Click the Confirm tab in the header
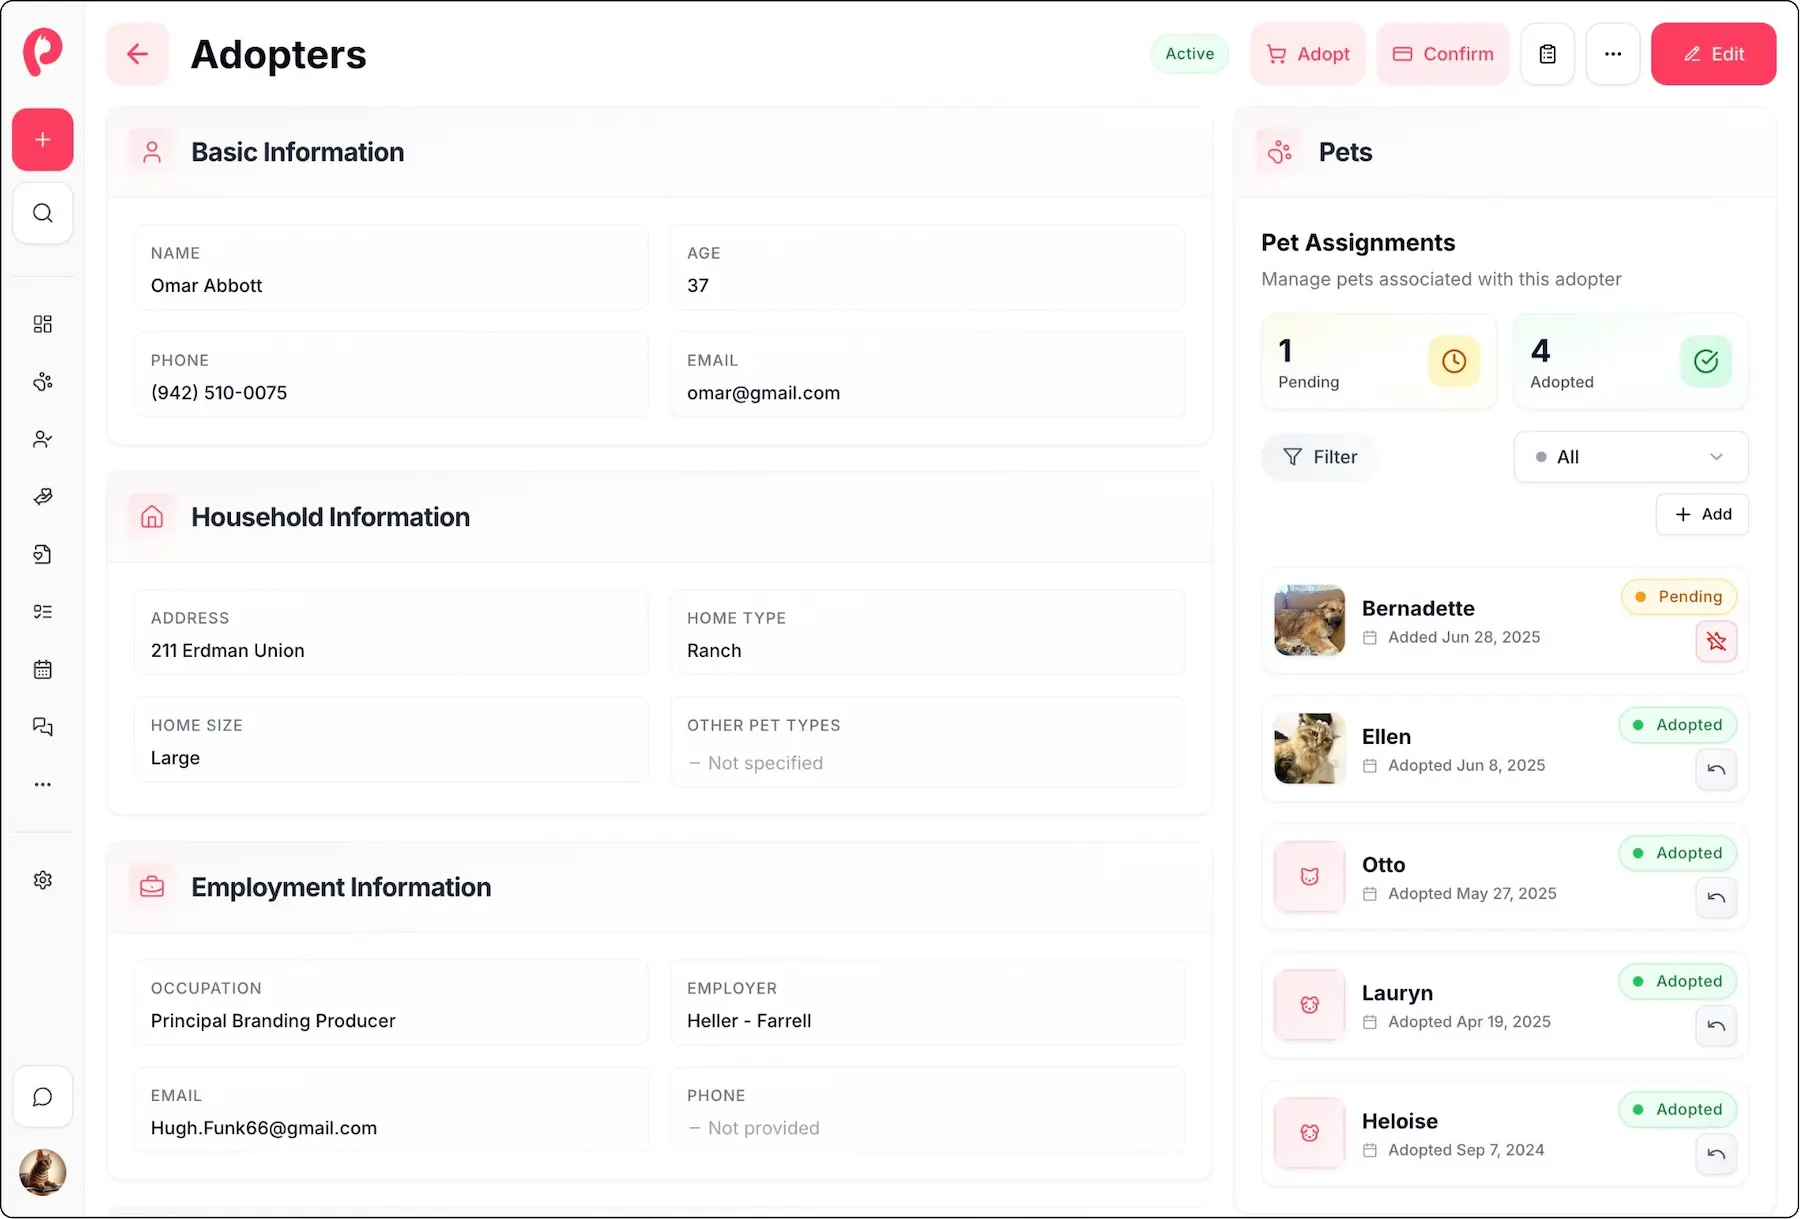 click(1442, 54)
